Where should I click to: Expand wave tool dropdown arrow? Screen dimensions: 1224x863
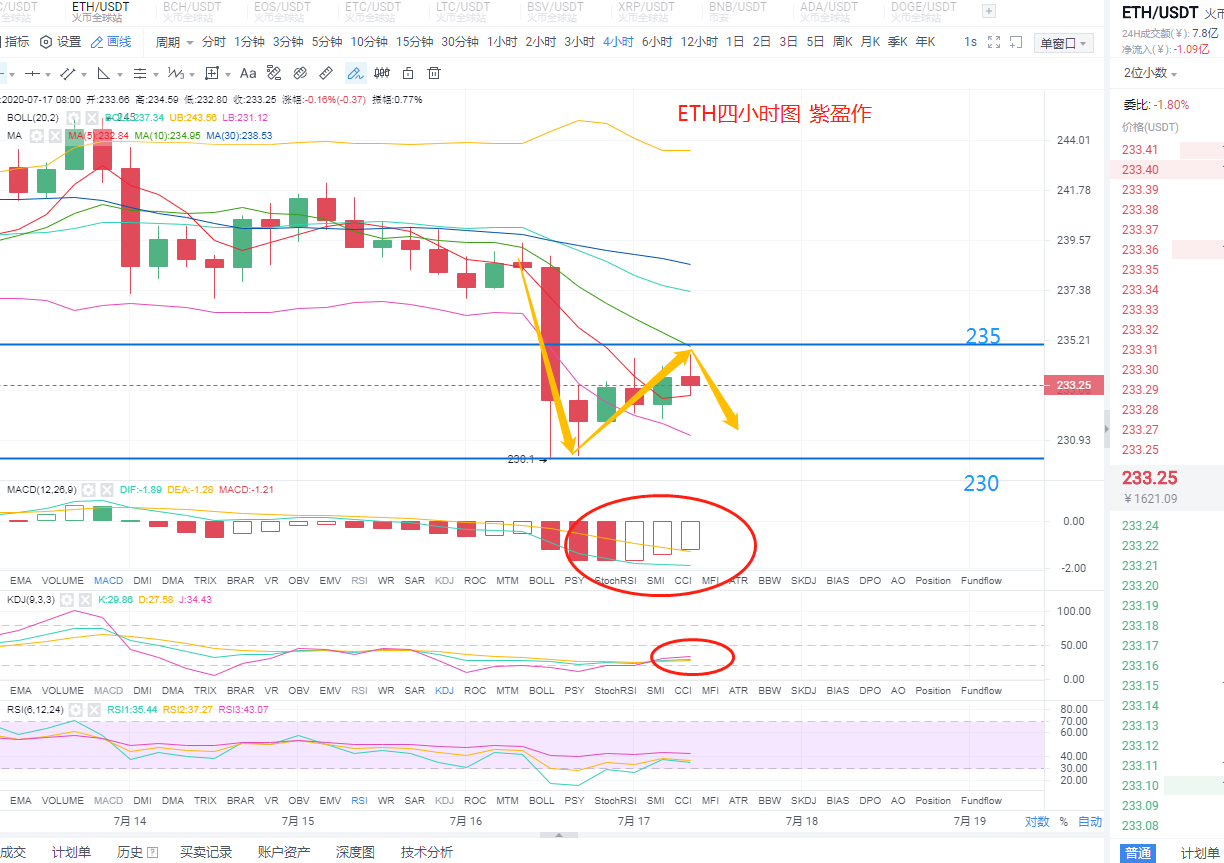point(192,74)
